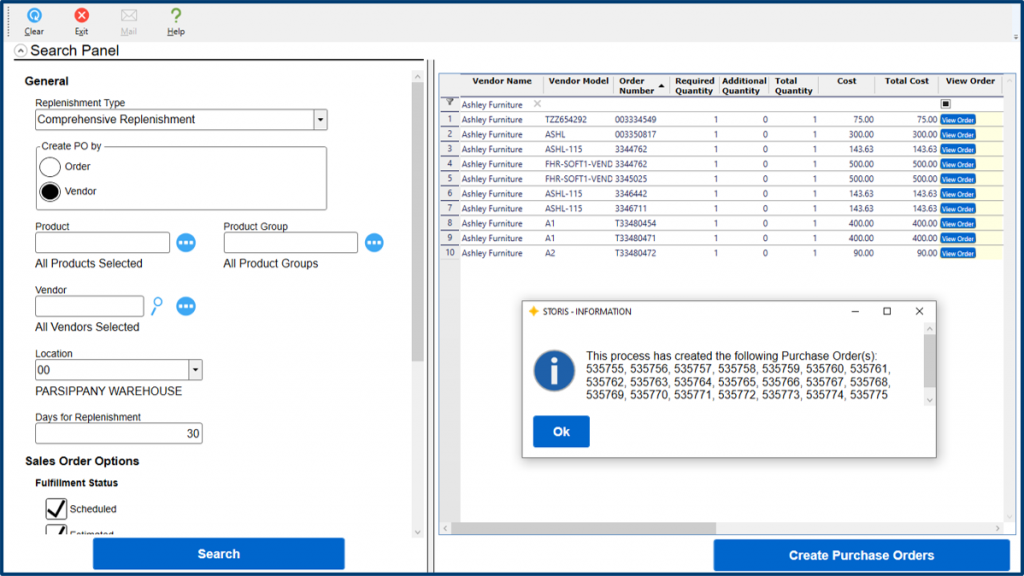Toggle the Scheduled fulfillment checkbox

pyautogui.click(x=56, y=508)
